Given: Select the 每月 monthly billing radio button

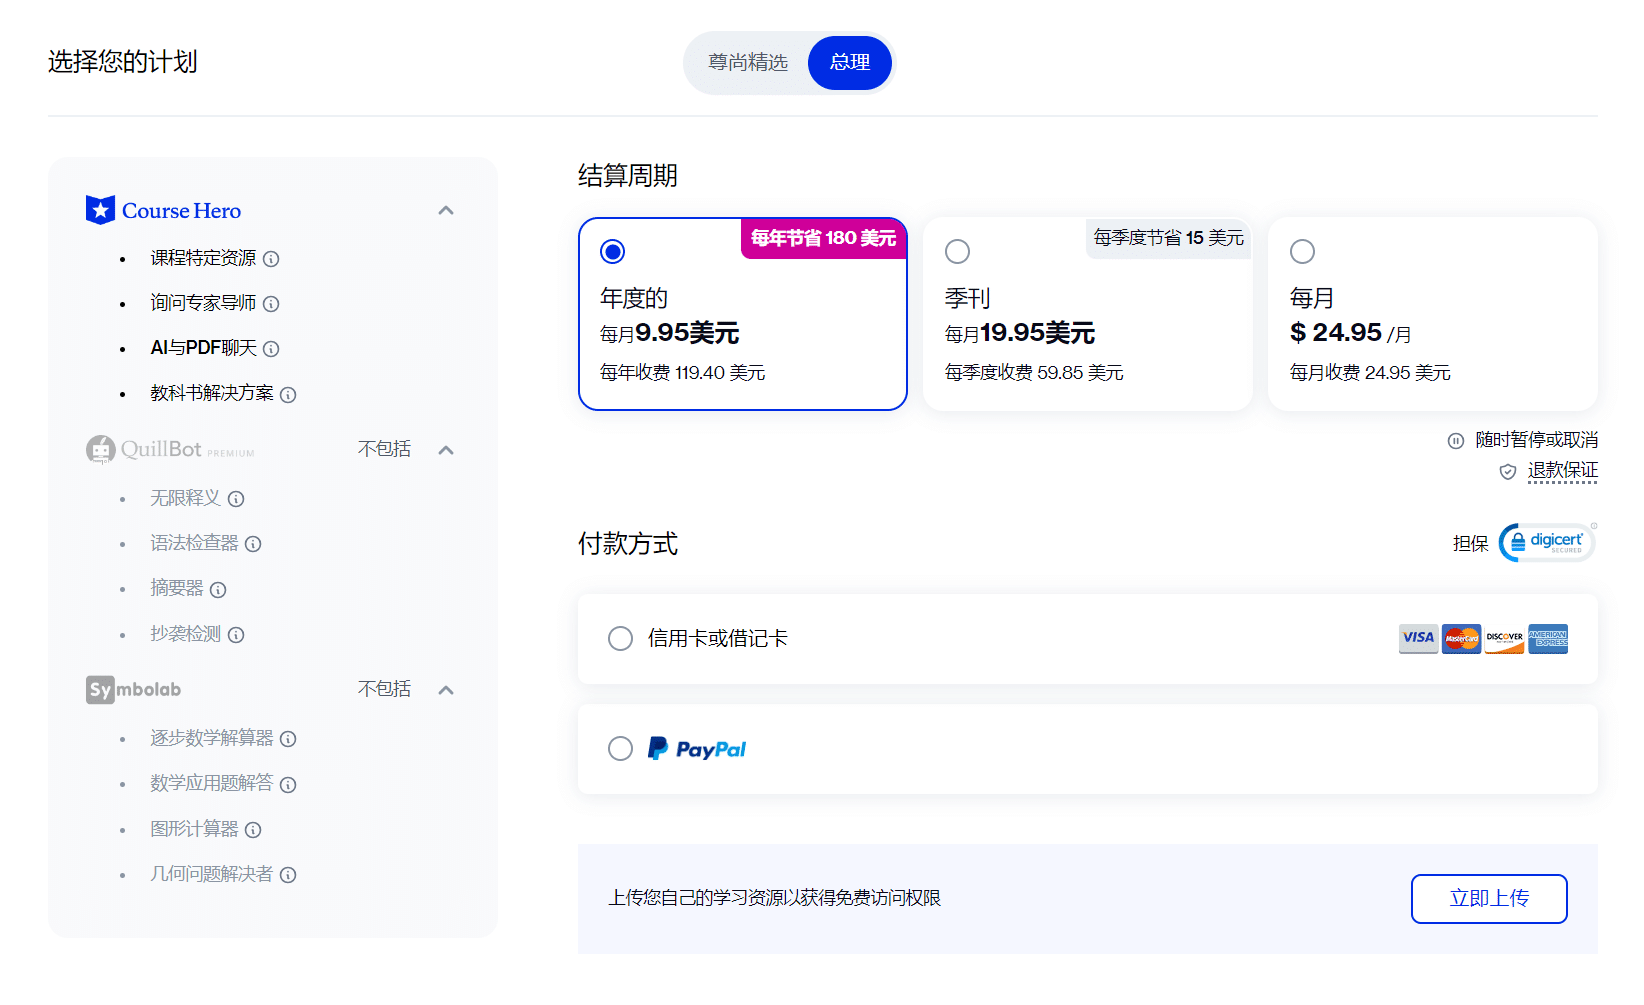Looking at the screenshot, I should point(1302,251).
